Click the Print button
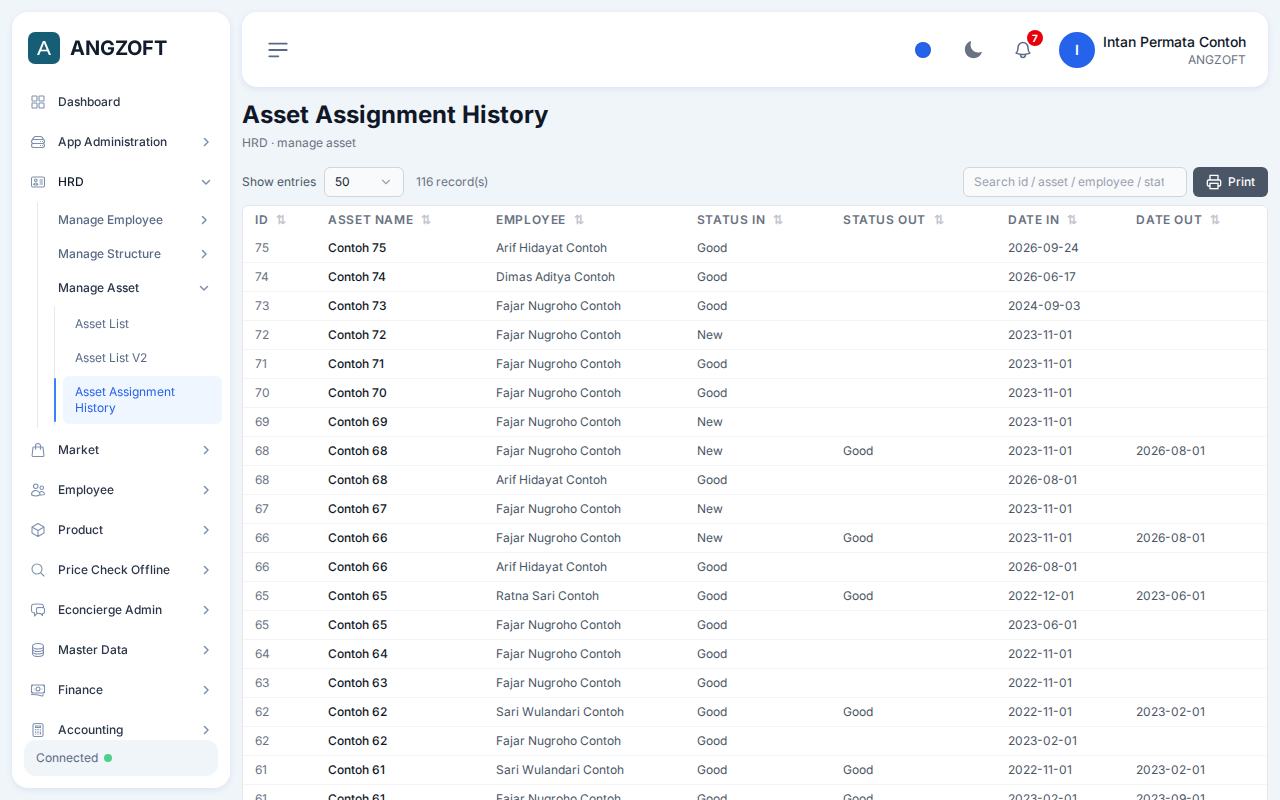This screenshot has width=1280, height=800. coord(1230,182)
